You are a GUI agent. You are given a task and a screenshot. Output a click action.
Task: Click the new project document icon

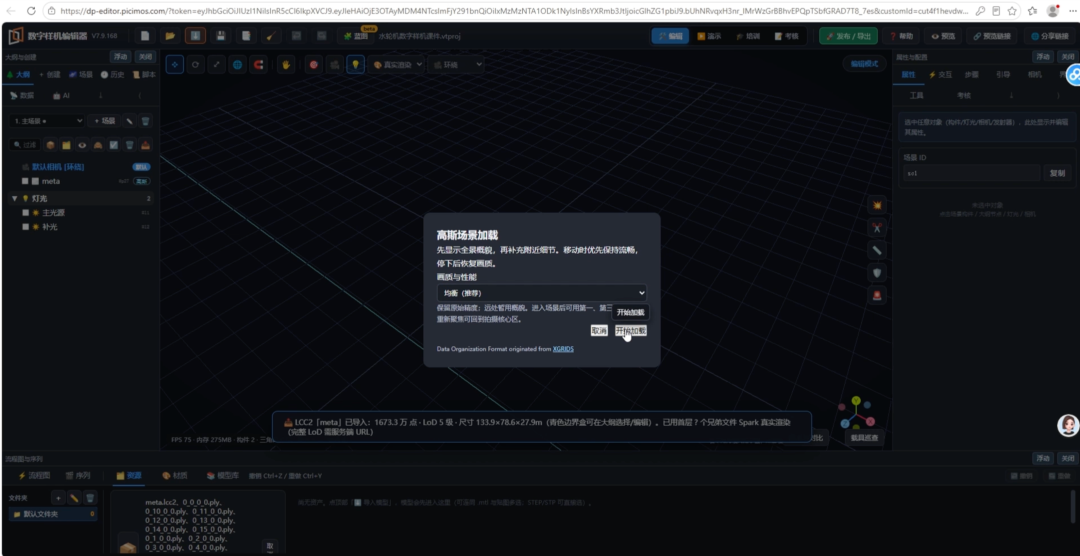click(x=145, y=36)
